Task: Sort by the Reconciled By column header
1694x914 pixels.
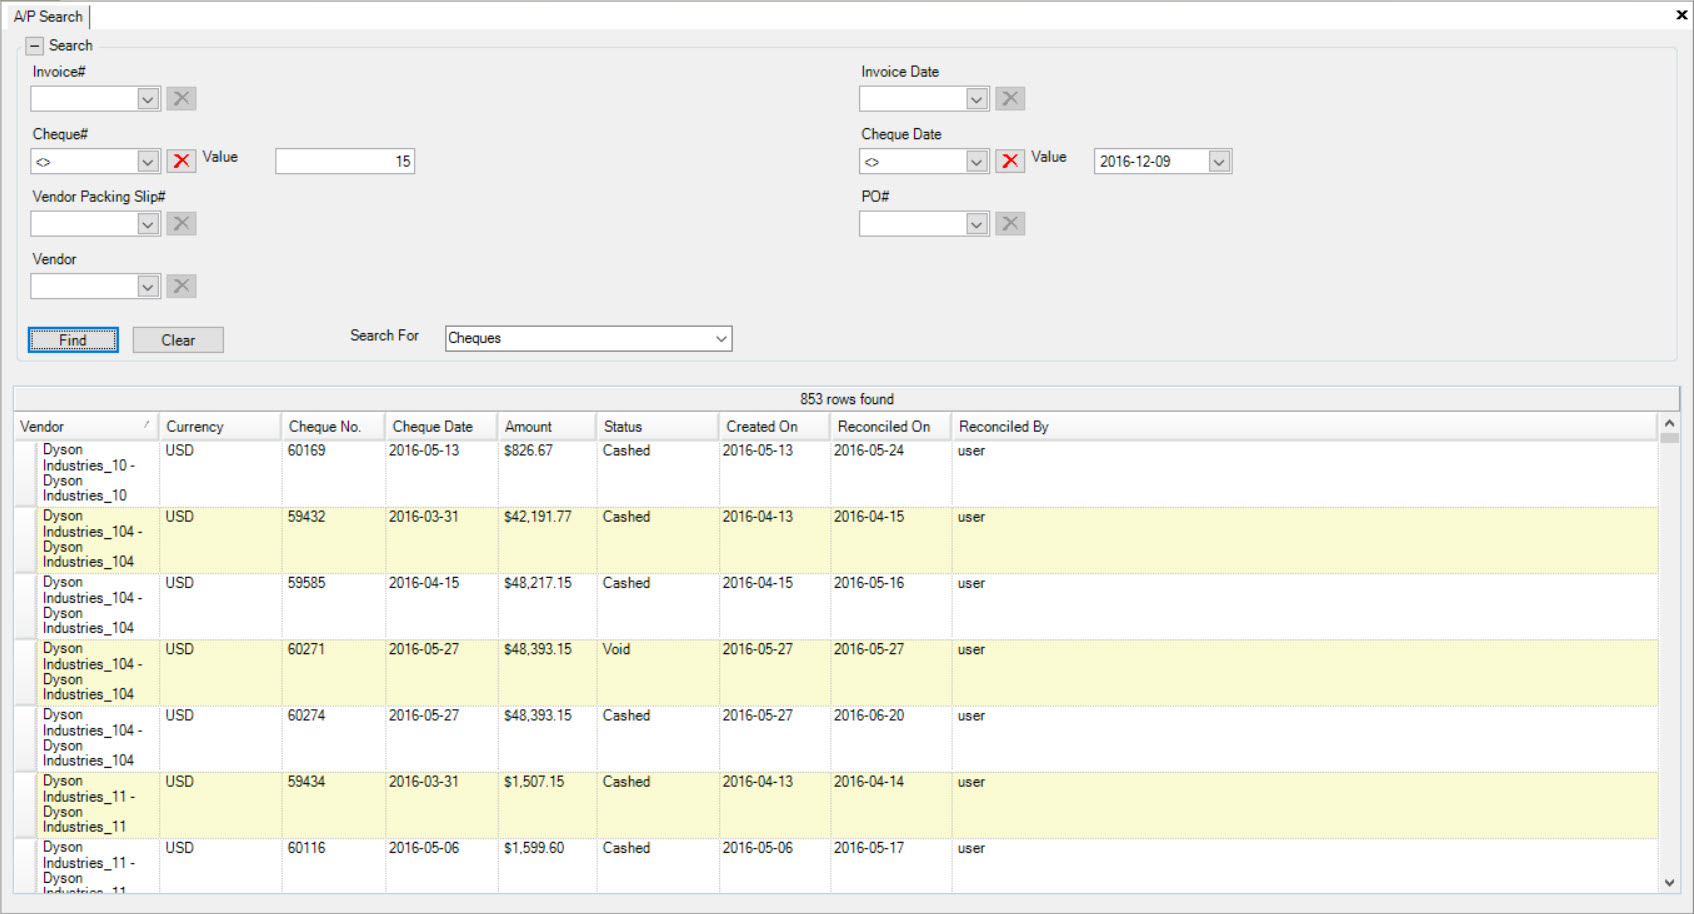Action: 1304,426
